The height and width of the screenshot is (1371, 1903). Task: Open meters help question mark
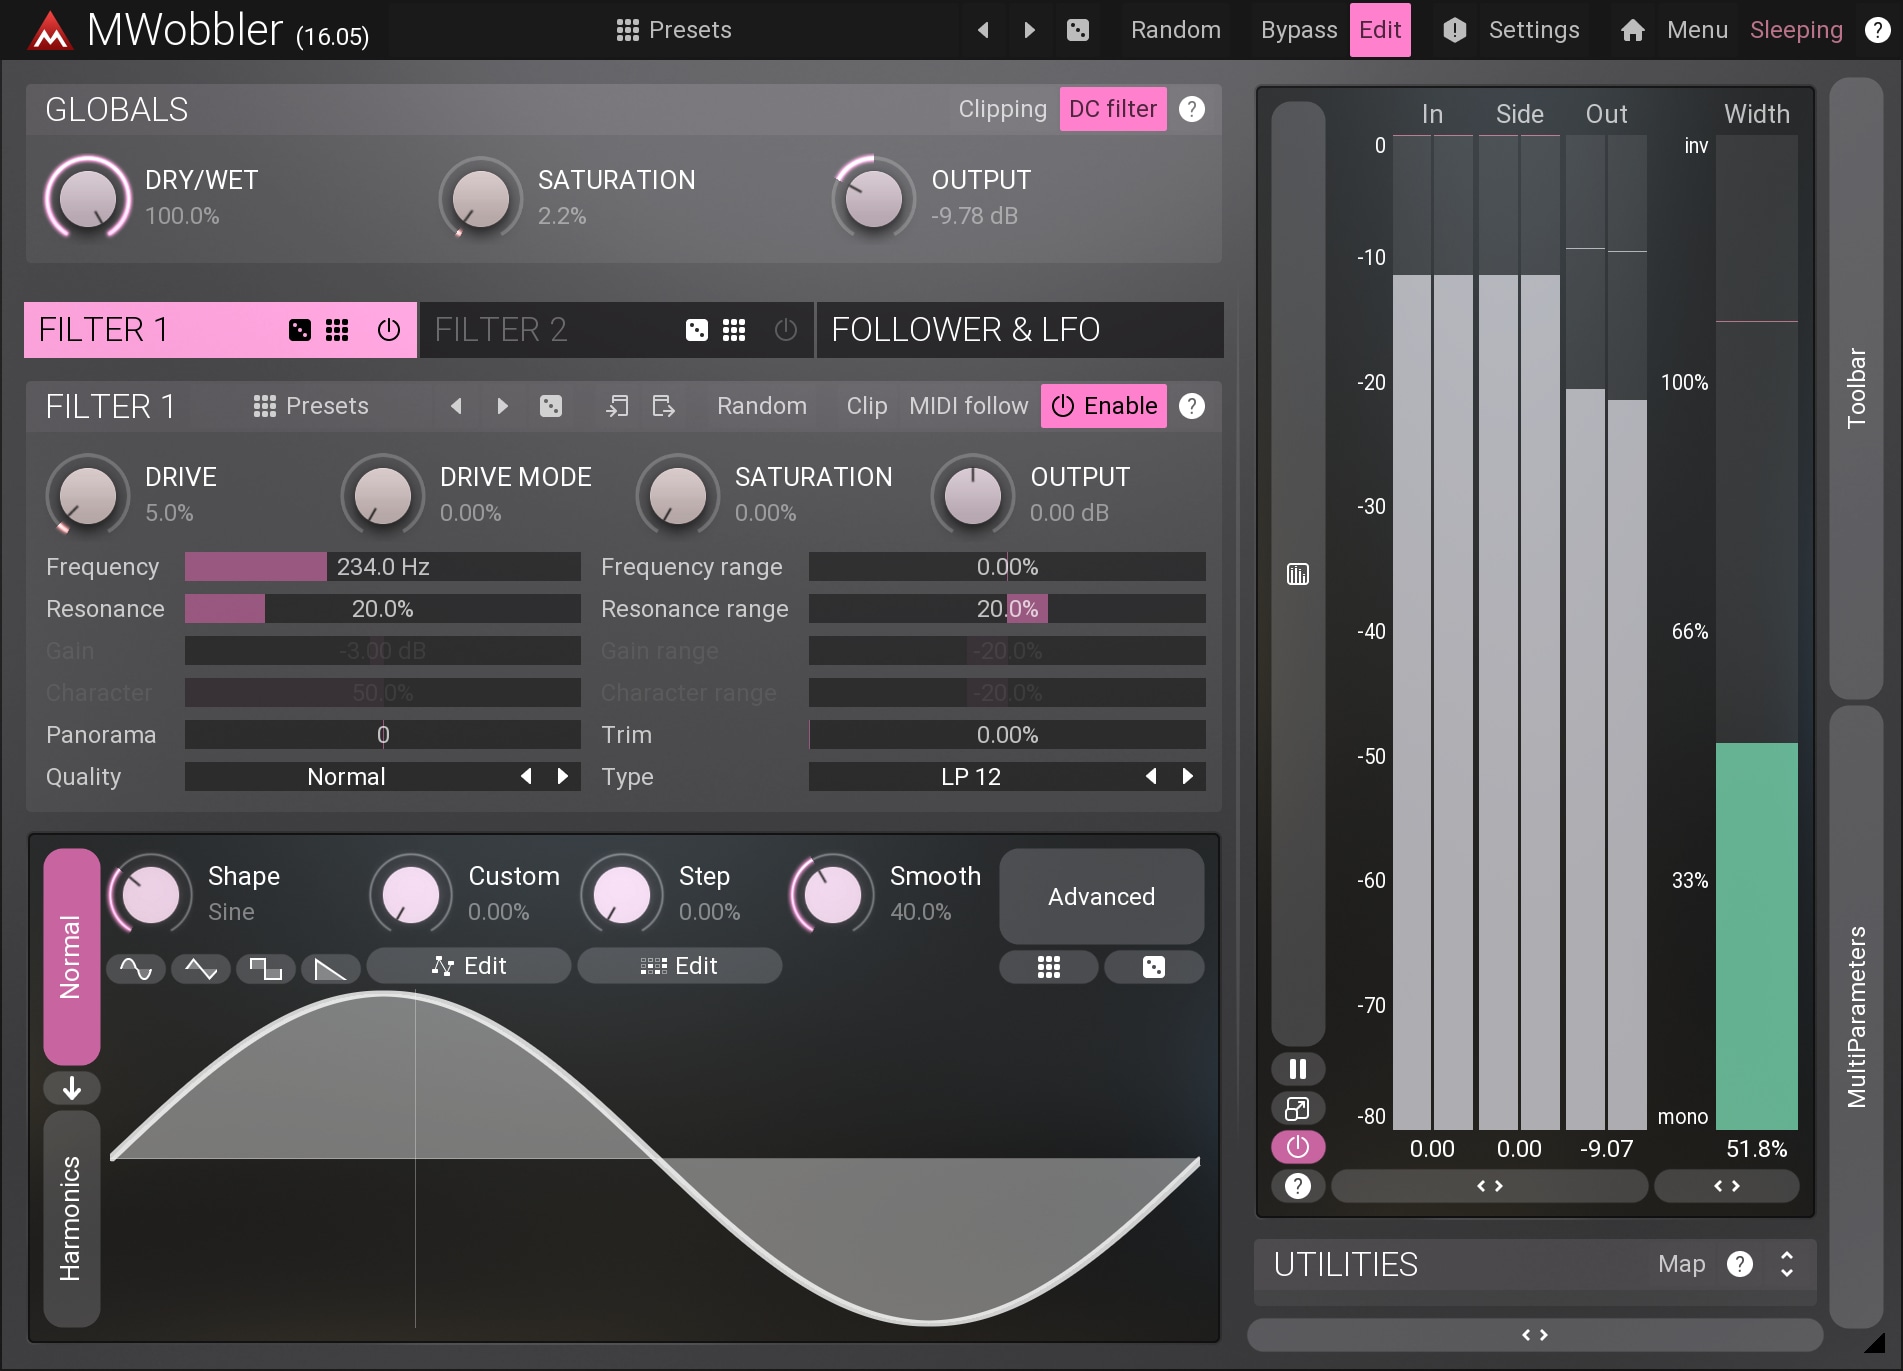point(1297,1186)
